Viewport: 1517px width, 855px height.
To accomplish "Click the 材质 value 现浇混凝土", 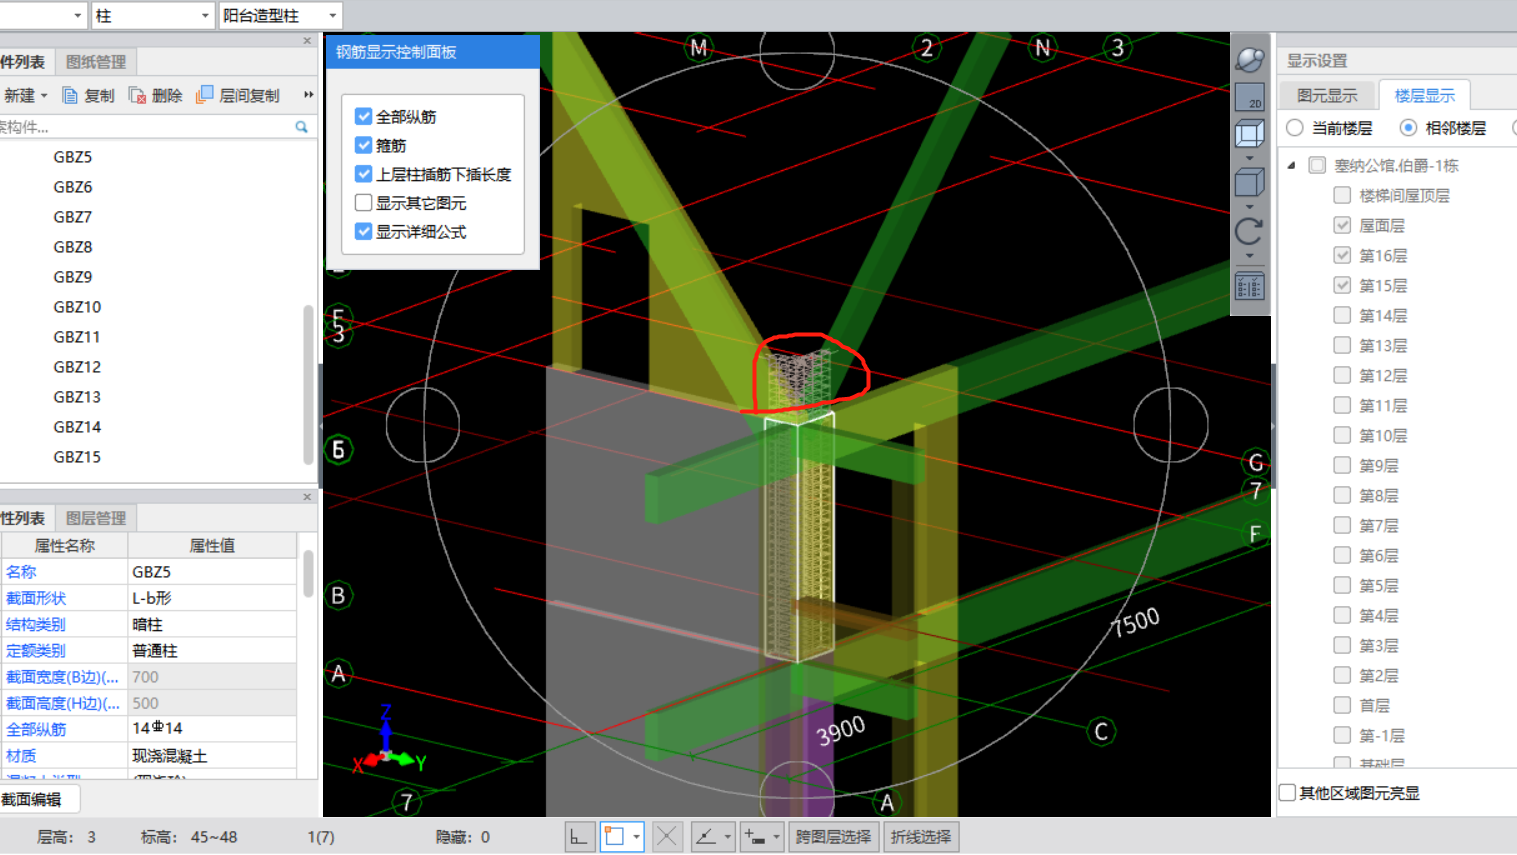I will point(212,755).
